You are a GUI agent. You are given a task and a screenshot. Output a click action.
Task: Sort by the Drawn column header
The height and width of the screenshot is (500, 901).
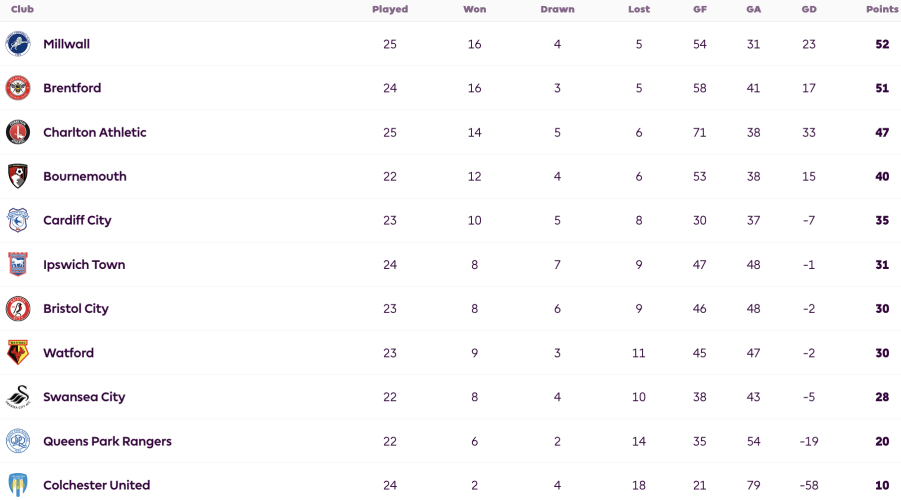coord(557,9)
